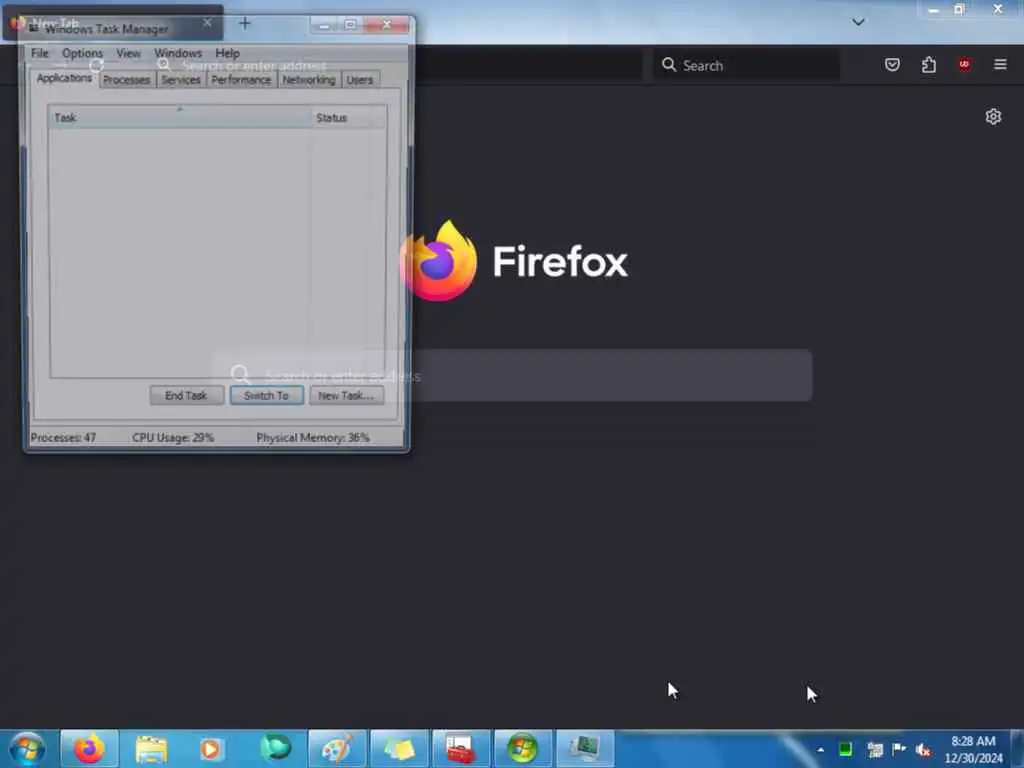Click the network tray icon
The width and height of the screenshot is (1024, 768).
coord(875,749)
